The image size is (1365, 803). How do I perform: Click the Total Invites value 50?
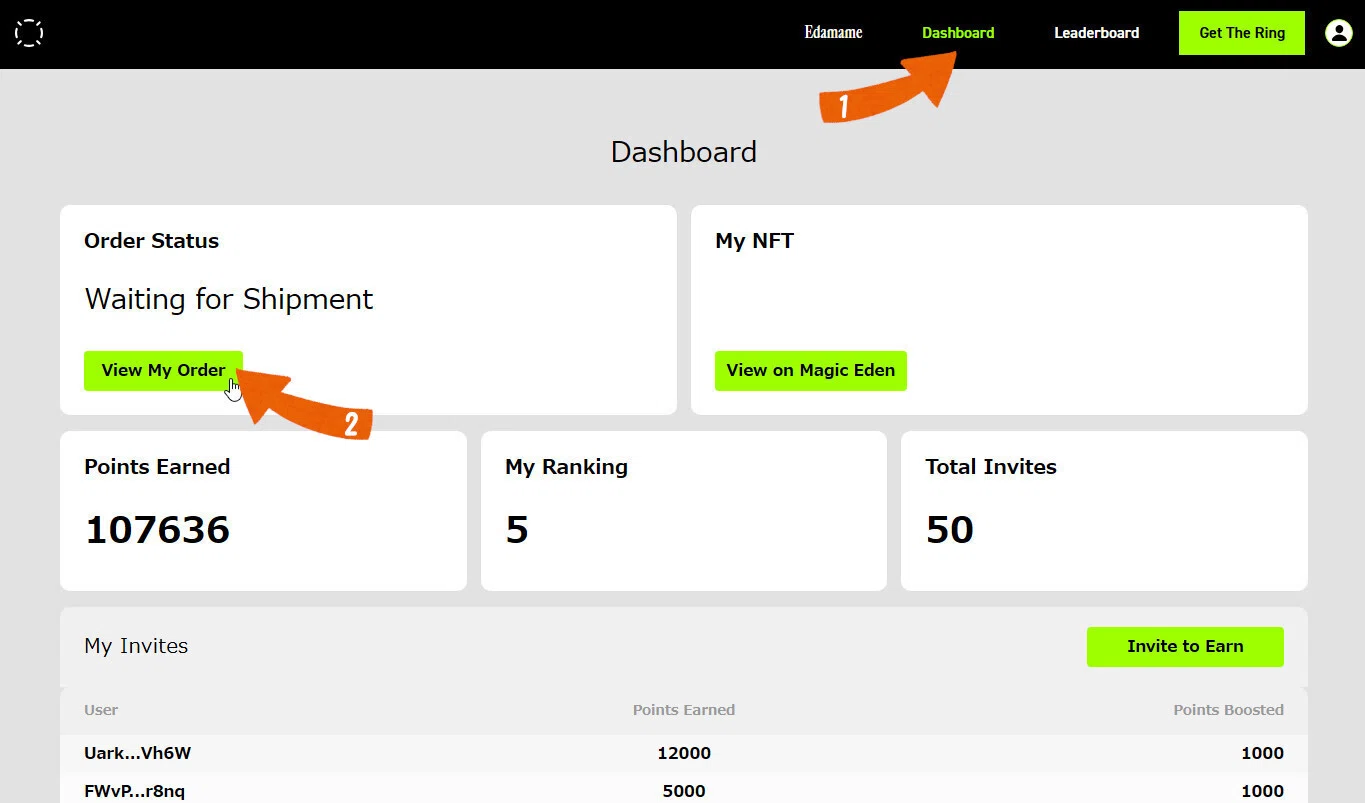(950, 530)
